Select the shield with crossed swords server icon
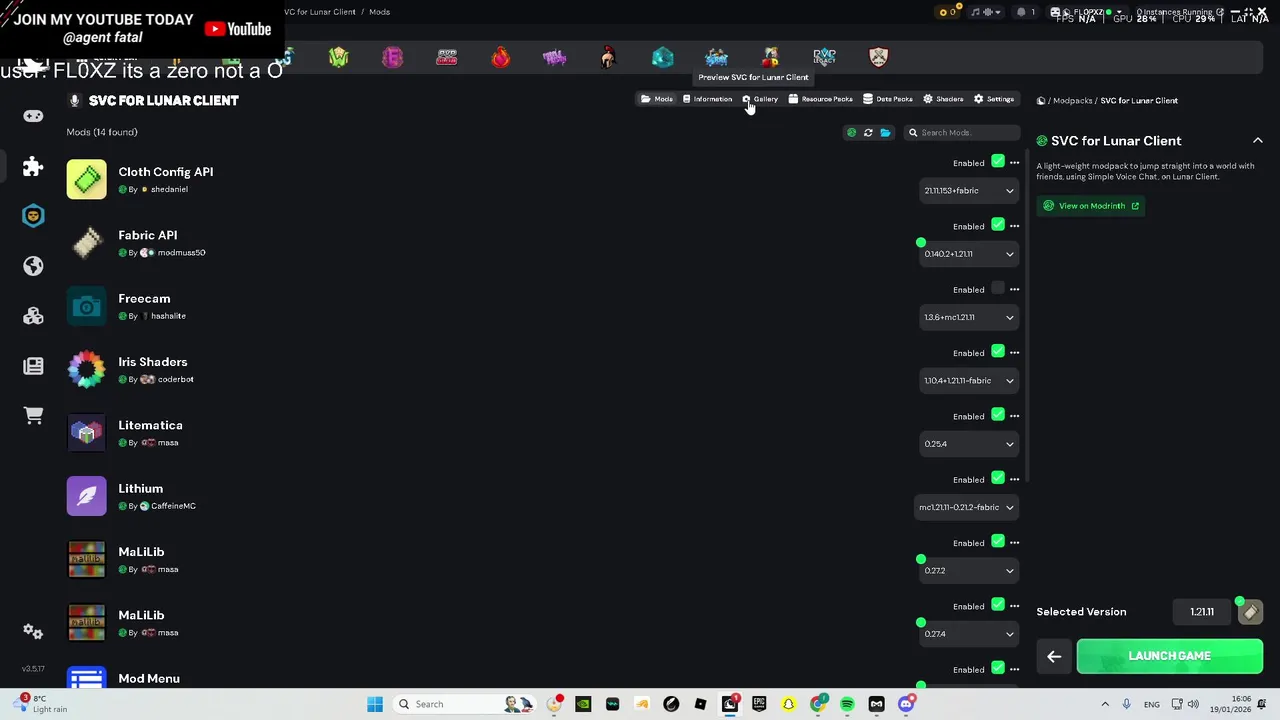The image size is (1280, 720). (x=878, y=57)
